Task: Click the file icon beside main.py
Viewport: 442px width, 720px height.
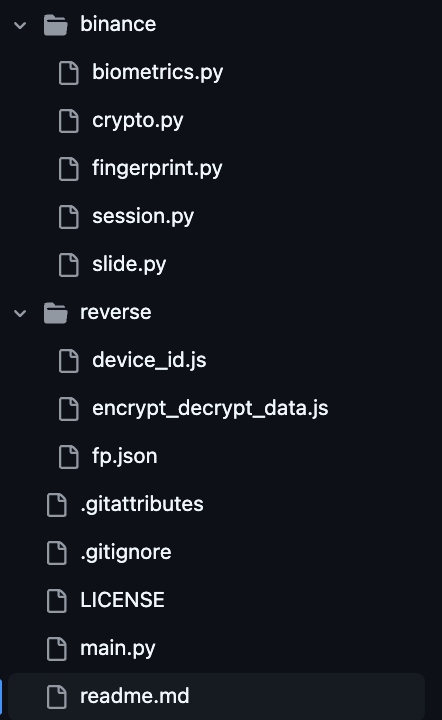Action: click(x=57, y=649)
